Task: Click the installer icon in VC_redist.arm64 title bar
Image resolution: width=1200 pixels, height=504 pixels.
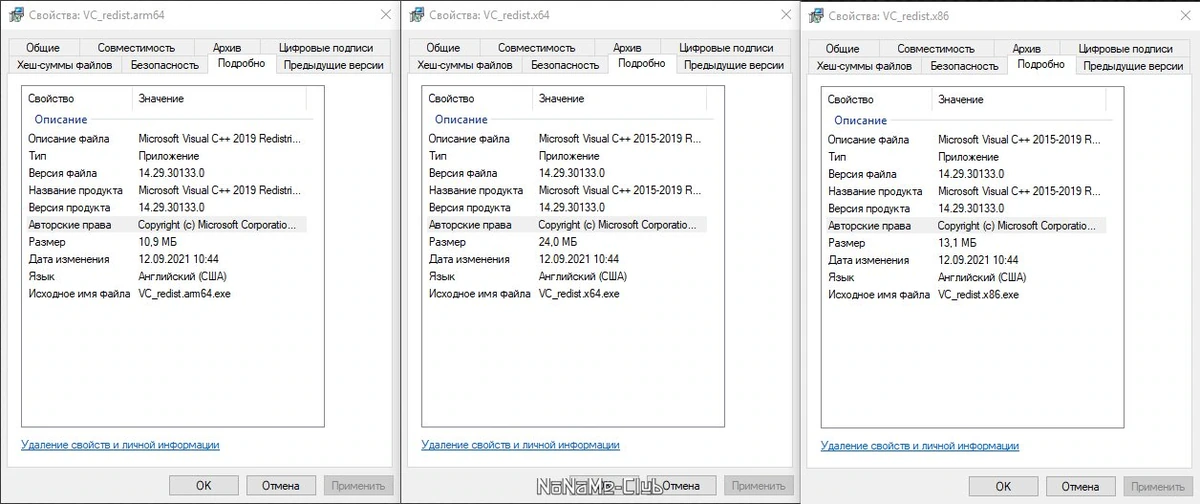Action: [x=14, y=15]
